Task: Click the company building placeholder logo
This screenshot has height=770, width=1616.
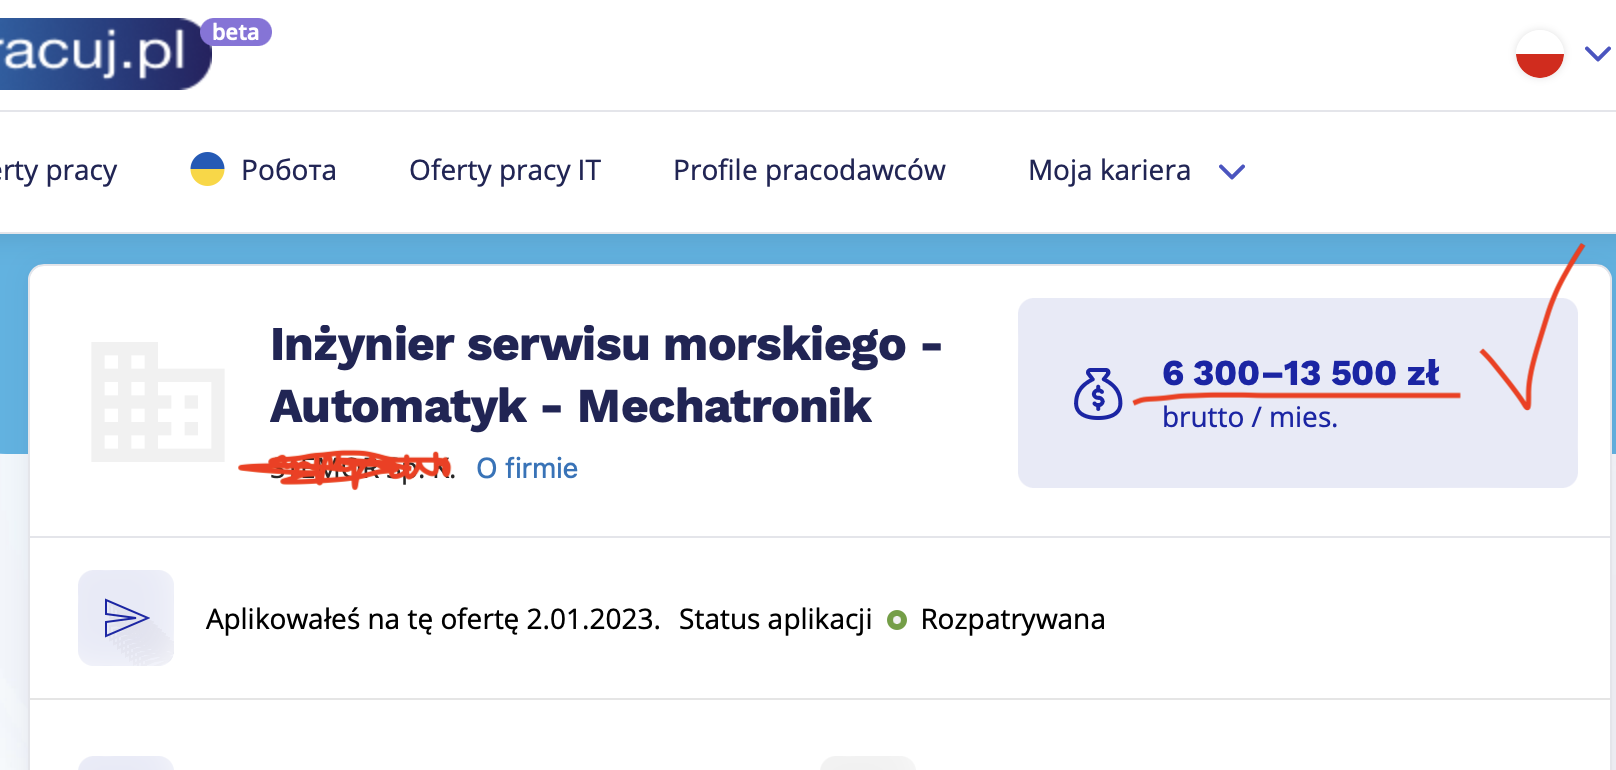Action: [158, 402]
